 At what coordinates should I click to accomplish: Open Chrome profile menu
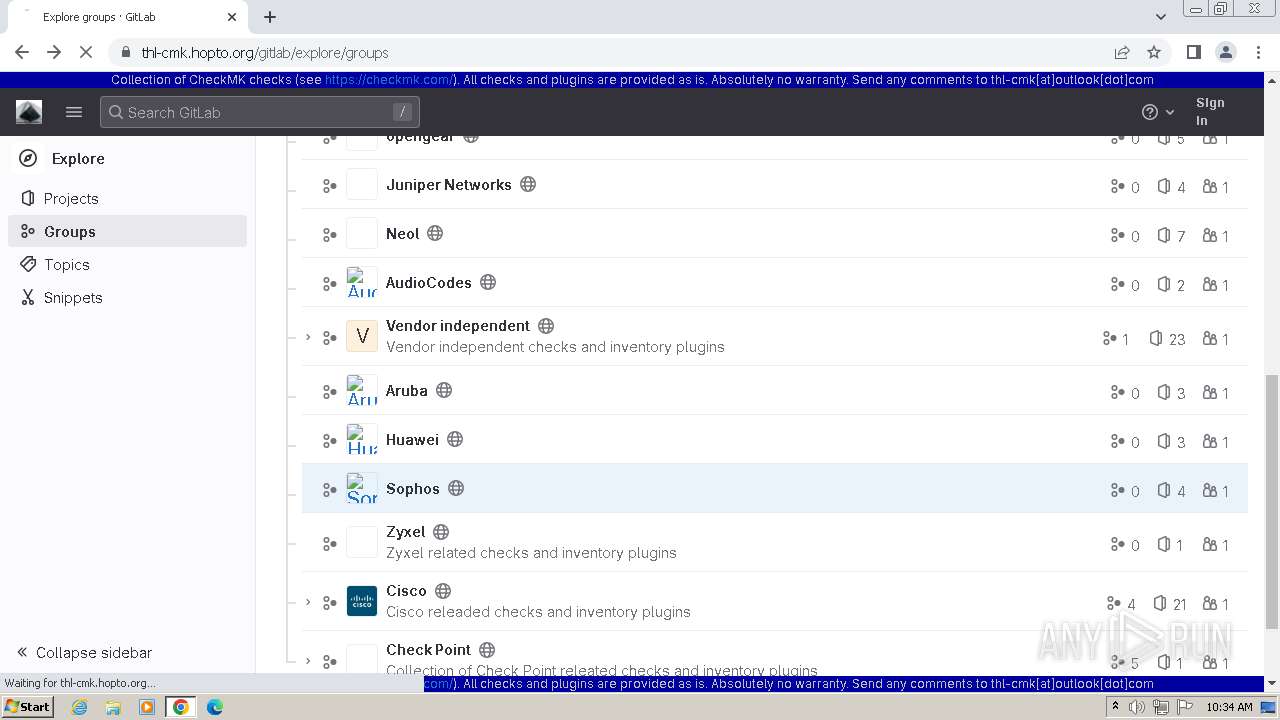coord(1225,52)
